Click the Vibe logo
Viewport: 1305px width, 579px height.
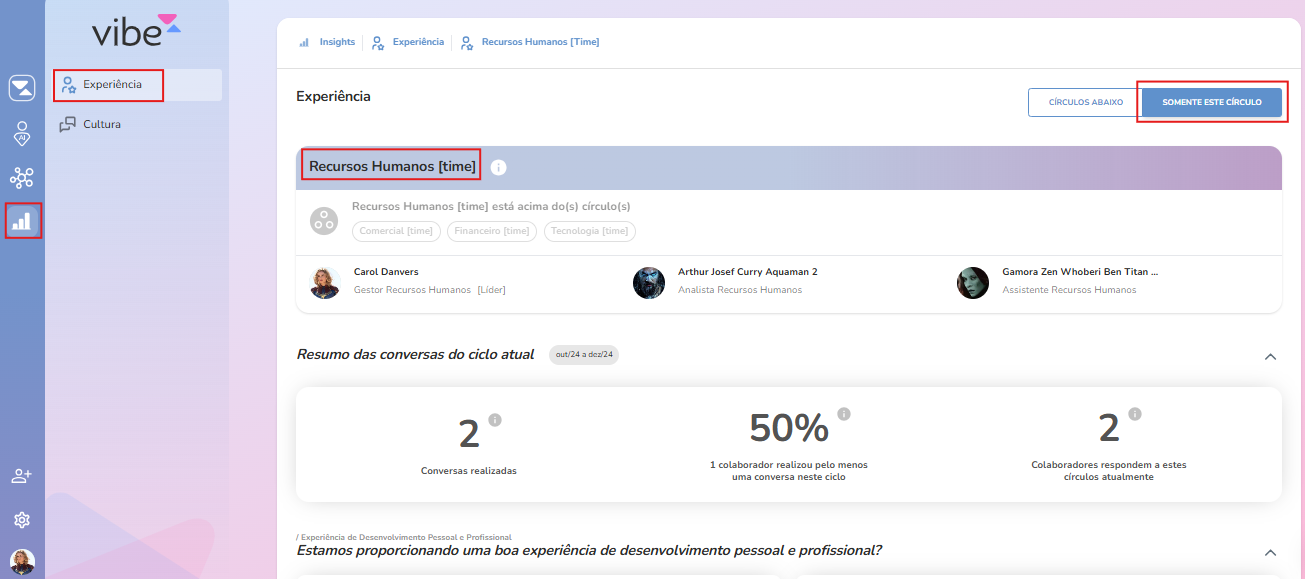tap(137, 30)
